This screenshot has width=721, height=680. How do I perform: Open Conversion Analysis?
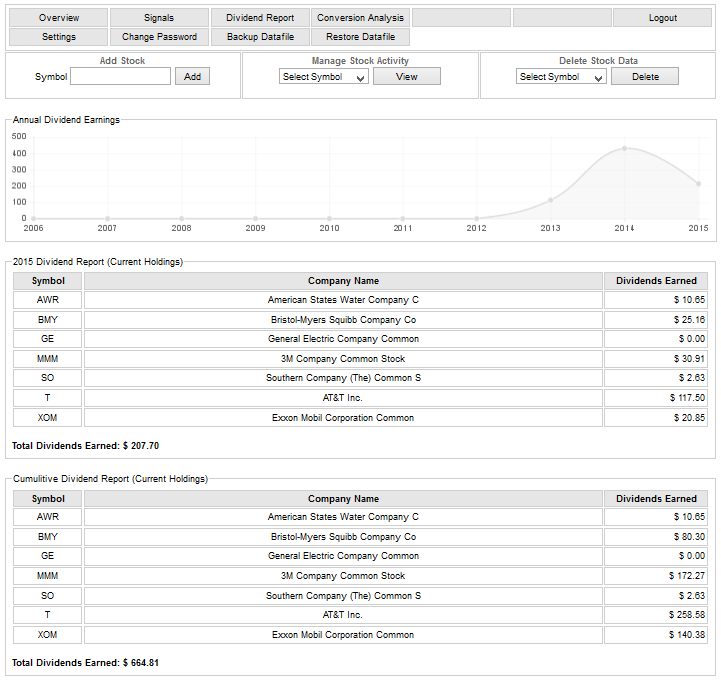click(360, 17)
